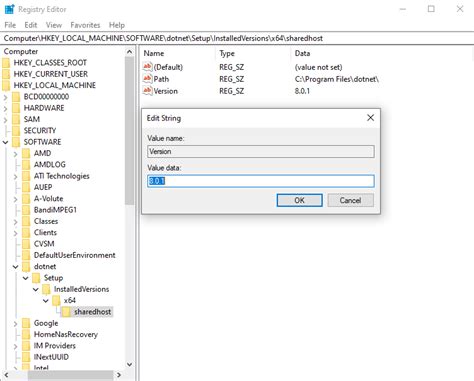This screenshot has height=381, width=474.
Task: Click the INextUUID folder icon
Action: (x=26, y=357)
